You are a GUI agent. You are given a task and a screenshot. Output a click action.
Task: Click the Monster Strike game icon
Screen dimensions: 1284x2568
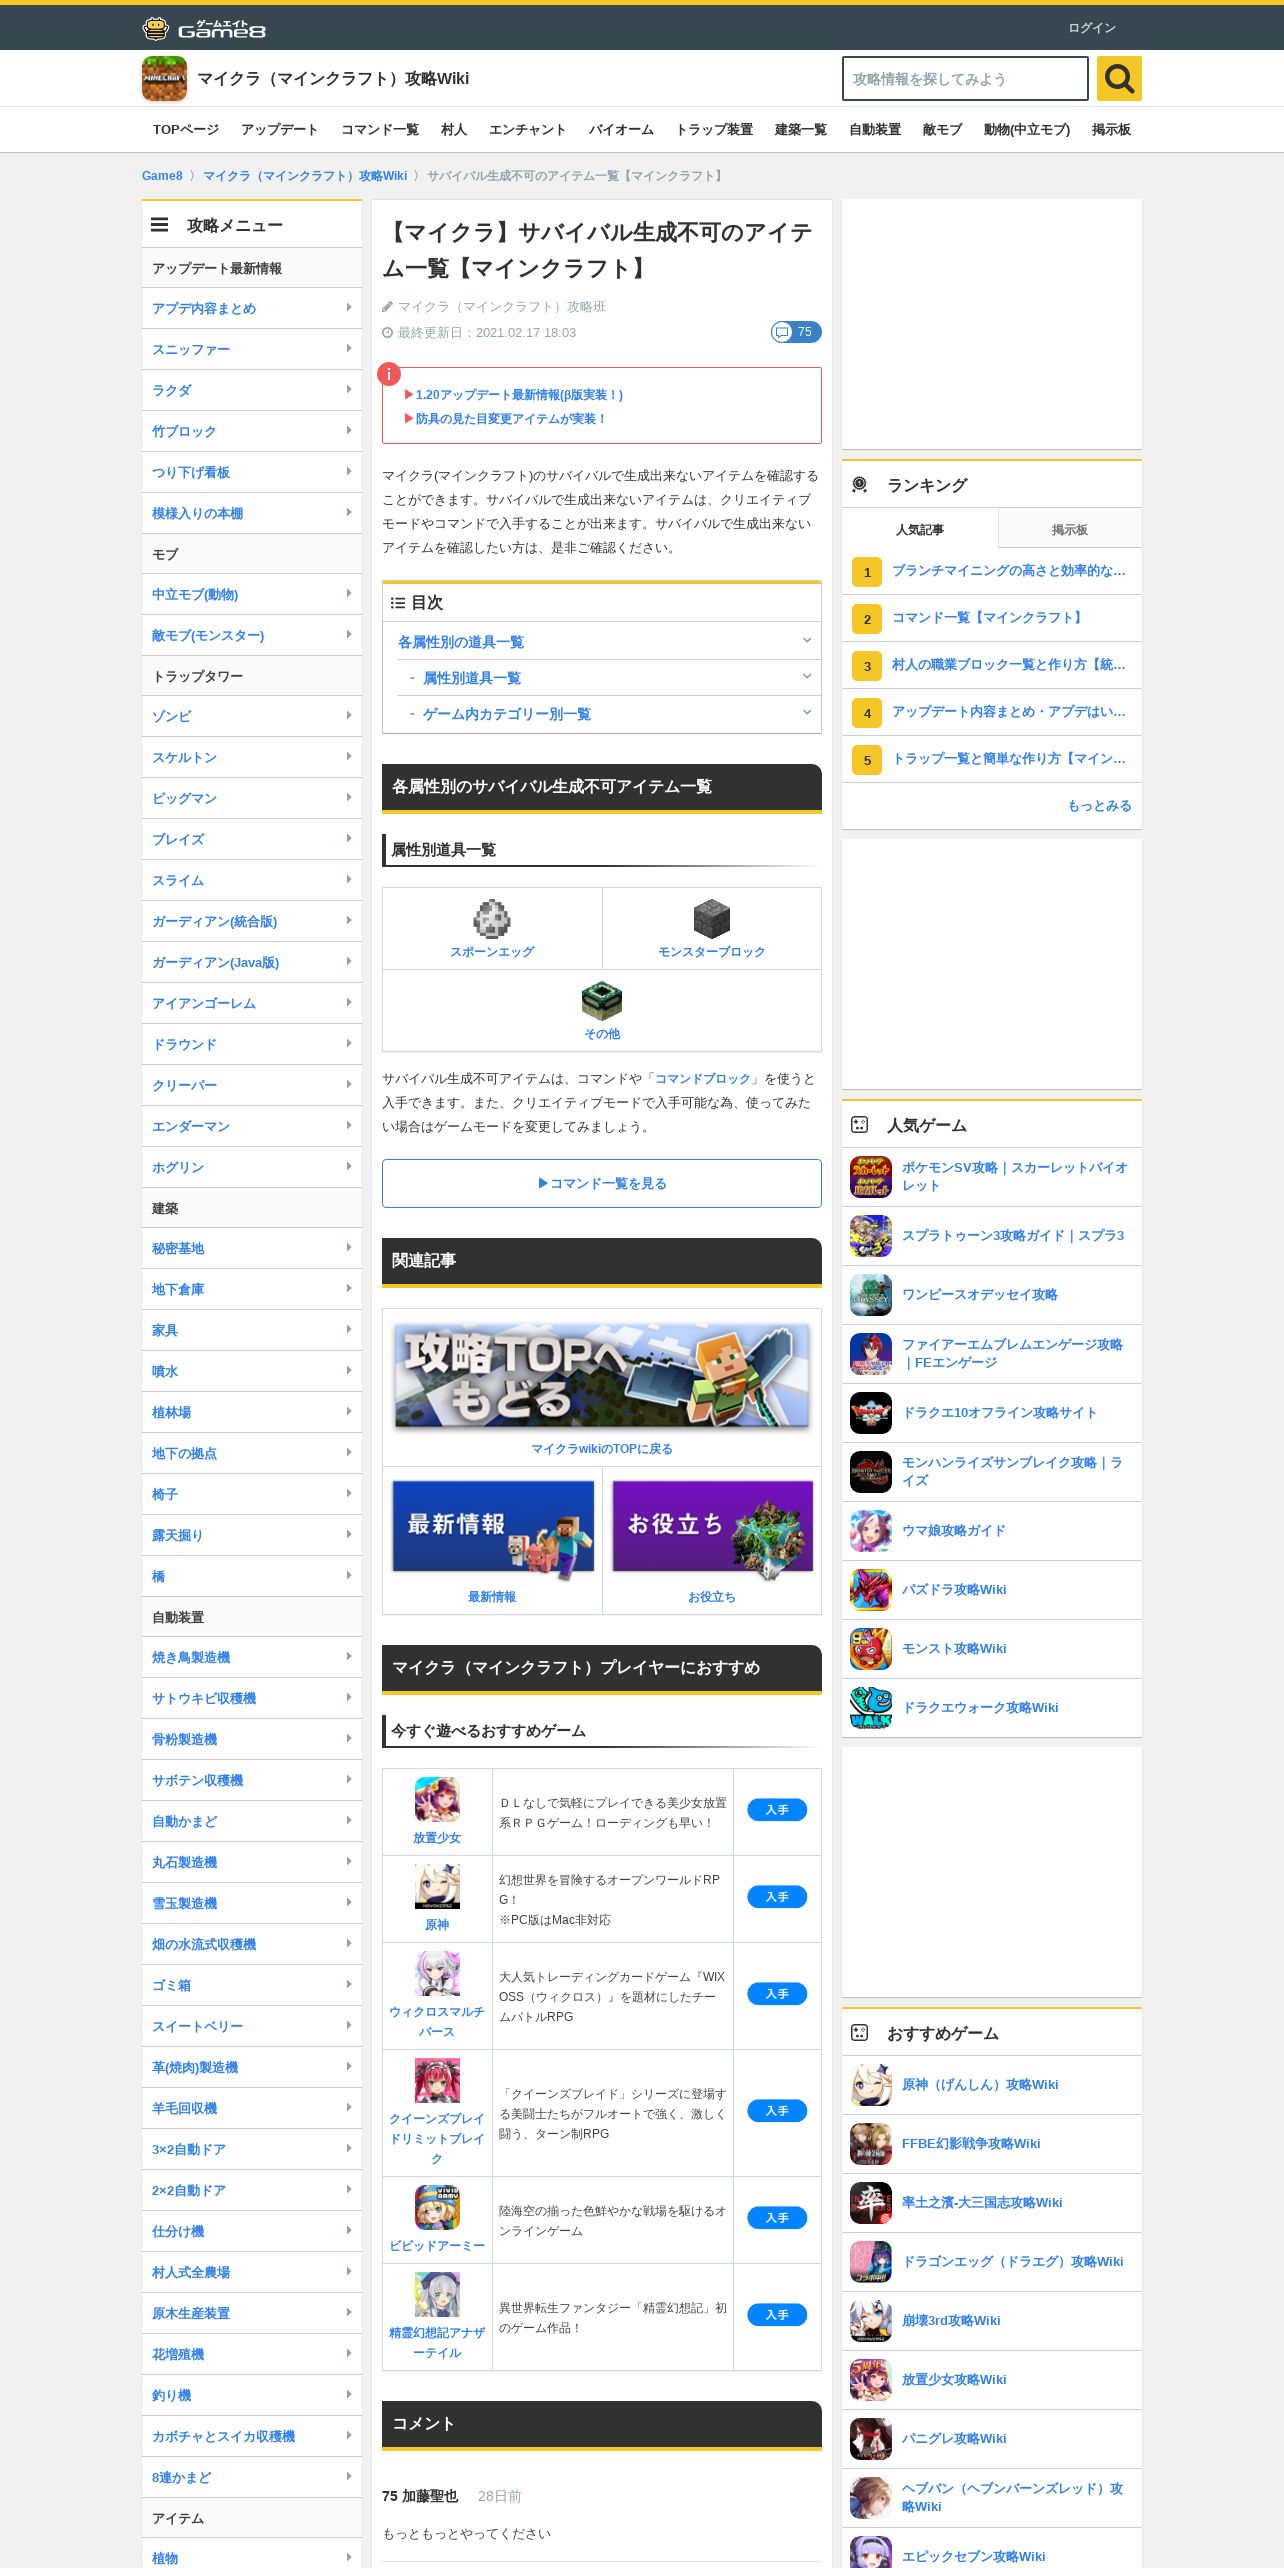871,1649
